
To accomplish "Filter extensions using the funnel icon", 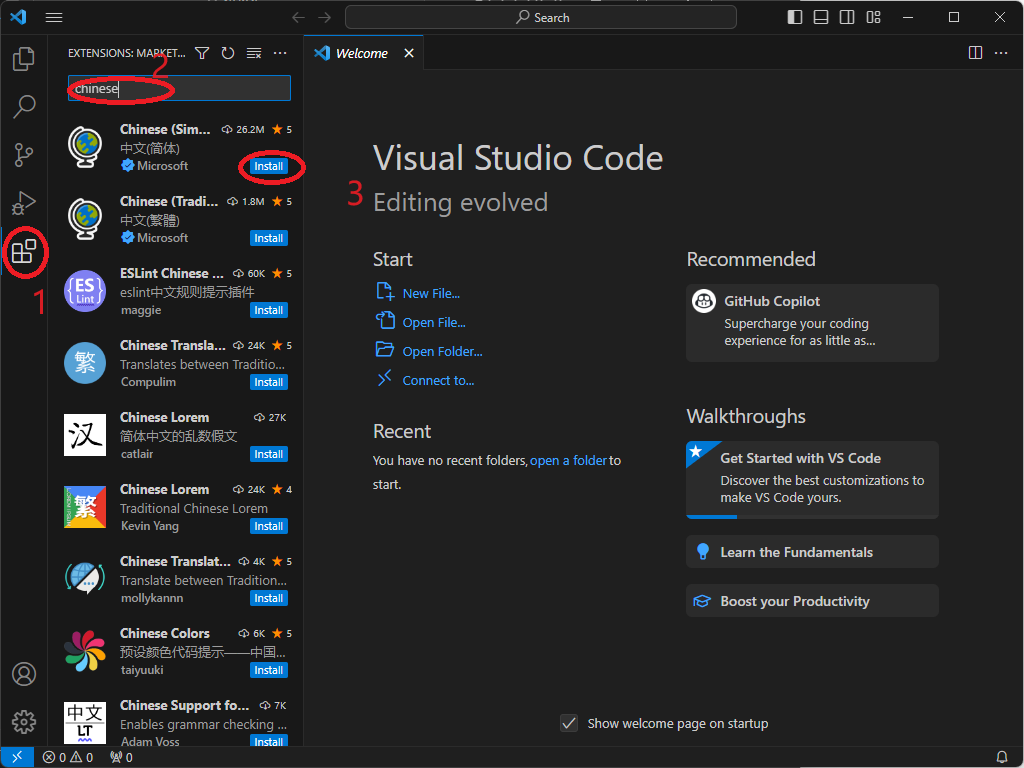I will [x=202, y=54].
